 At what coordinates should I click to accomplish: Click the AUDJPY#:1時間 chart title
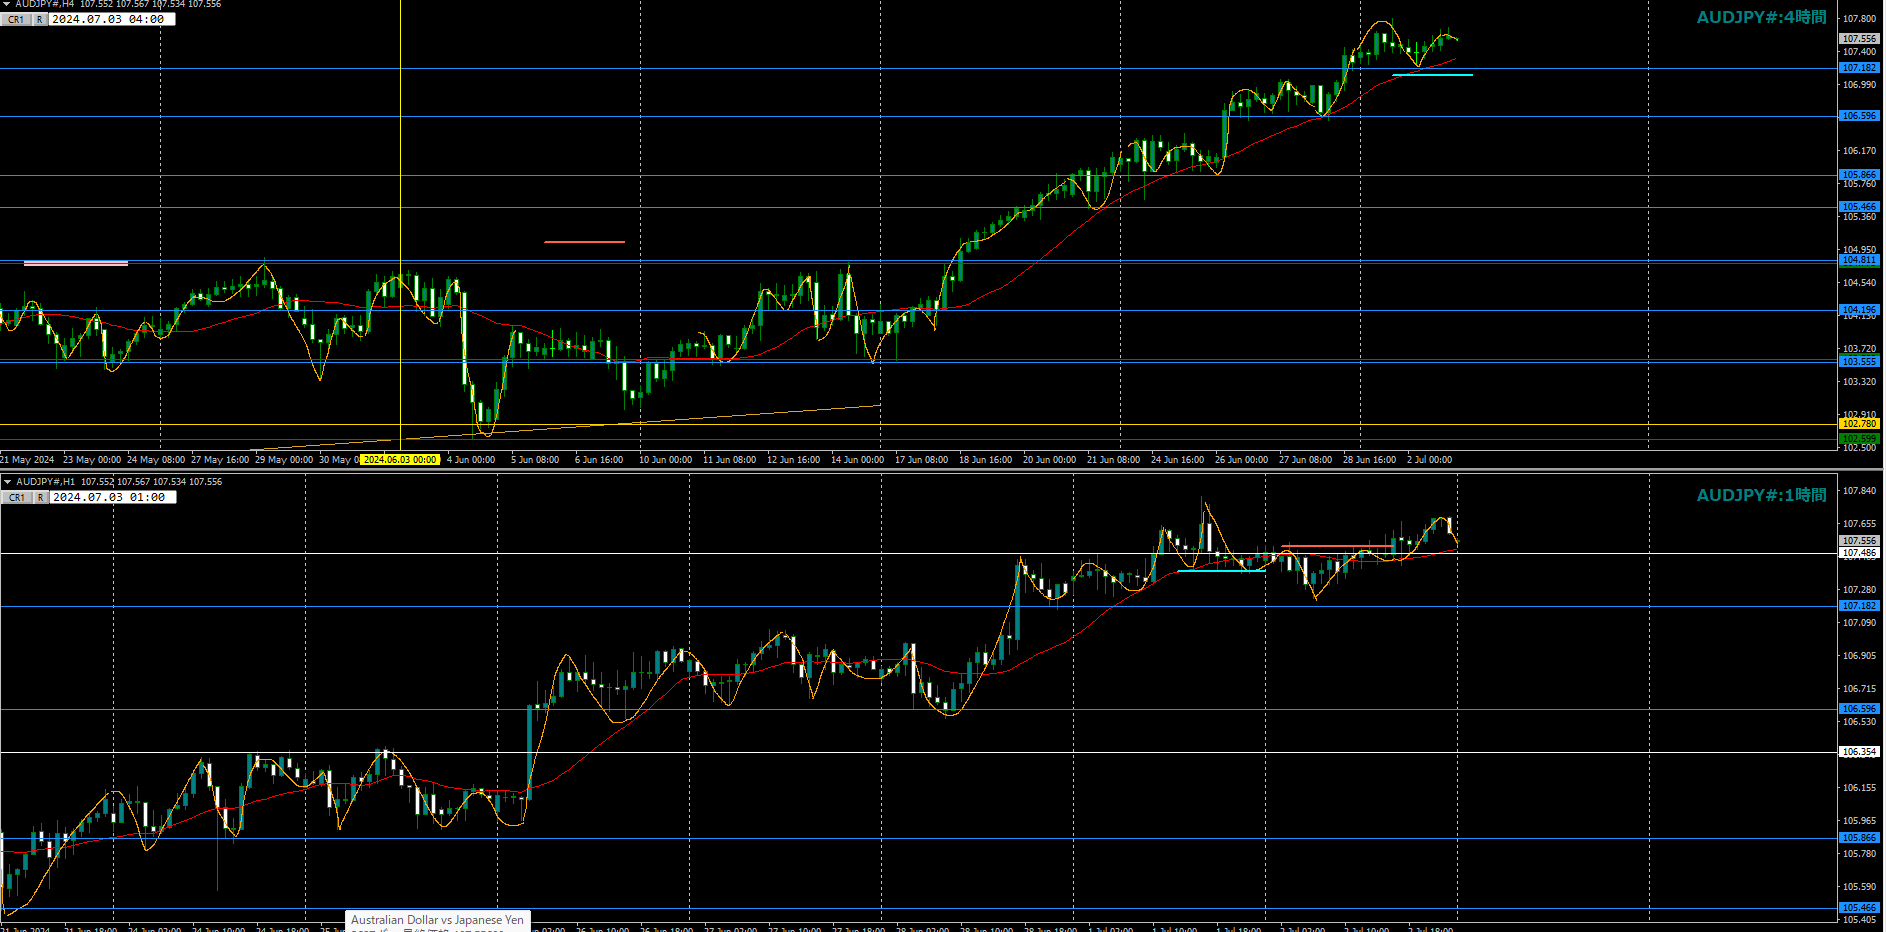(x=1761, y=495)
